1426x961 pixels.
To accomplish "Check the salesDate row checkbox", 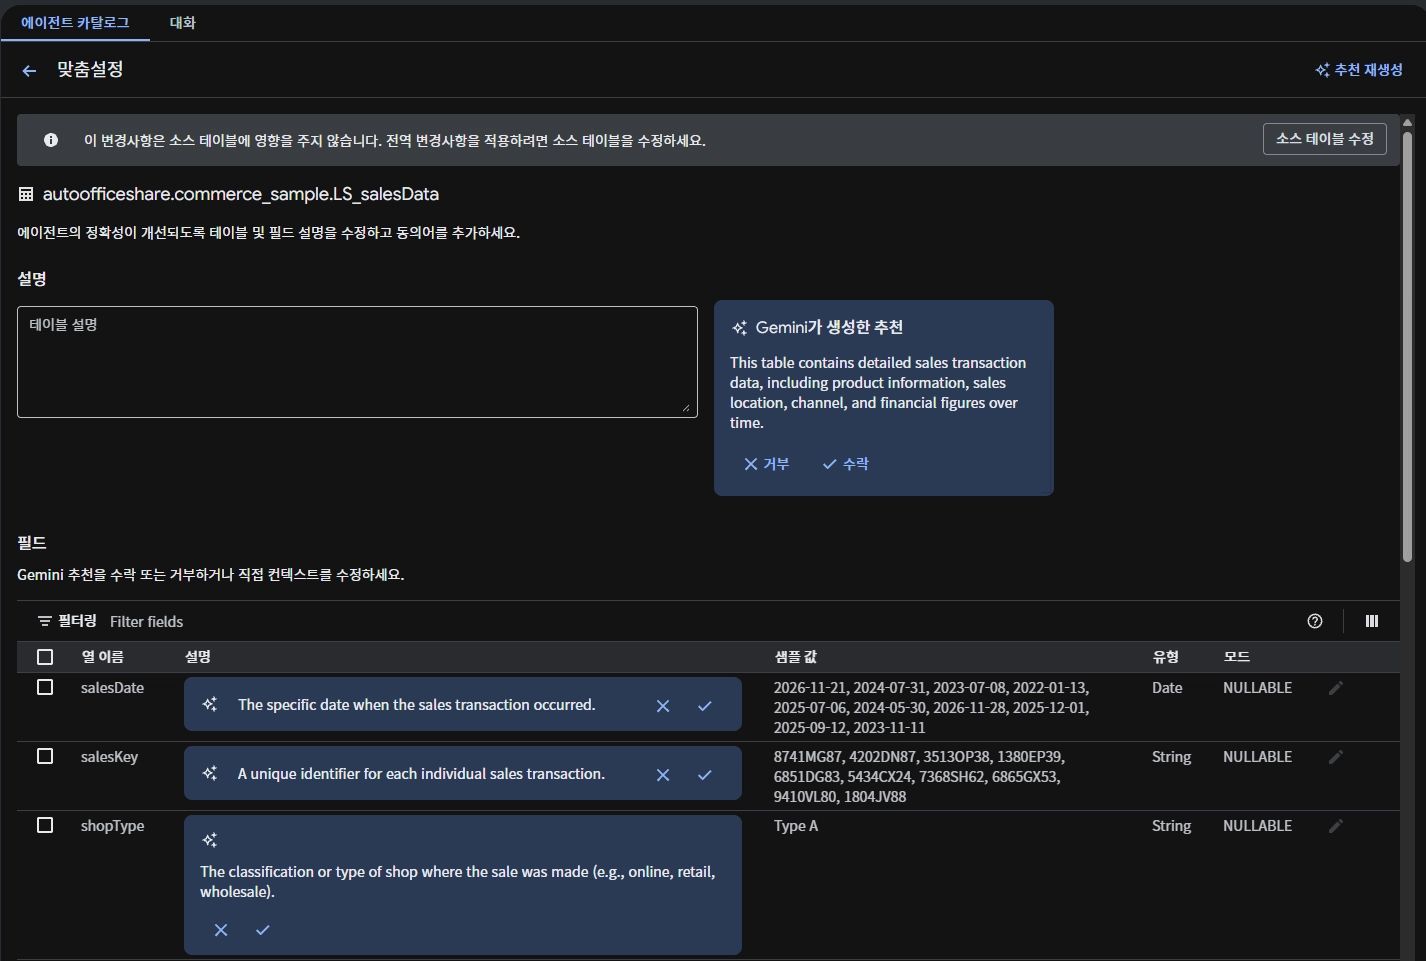I will coord(45,687).
